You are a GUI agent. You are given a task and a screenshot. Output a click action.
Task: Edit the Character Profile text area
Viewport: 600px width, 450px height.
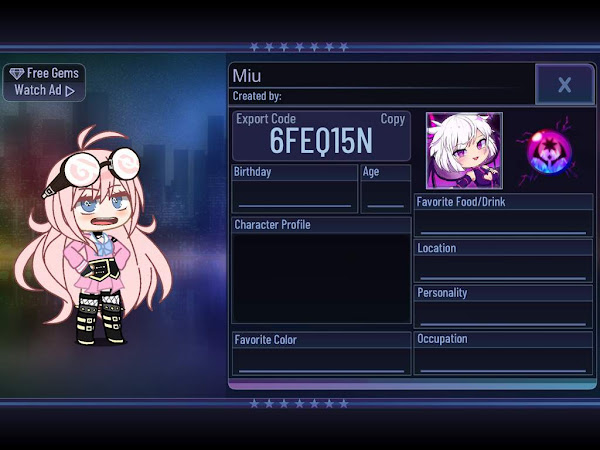(x=321, y=278)
